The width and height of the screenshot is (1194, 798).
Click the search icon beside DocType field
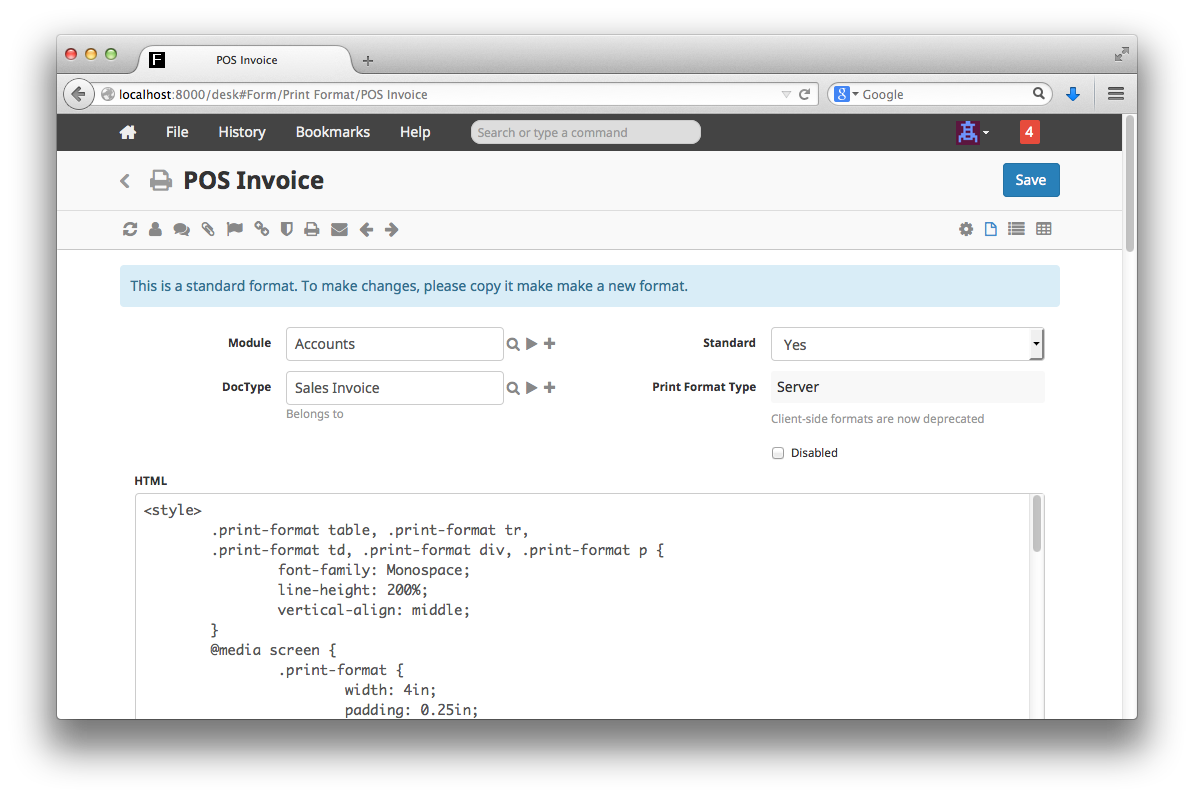point(513,388)
